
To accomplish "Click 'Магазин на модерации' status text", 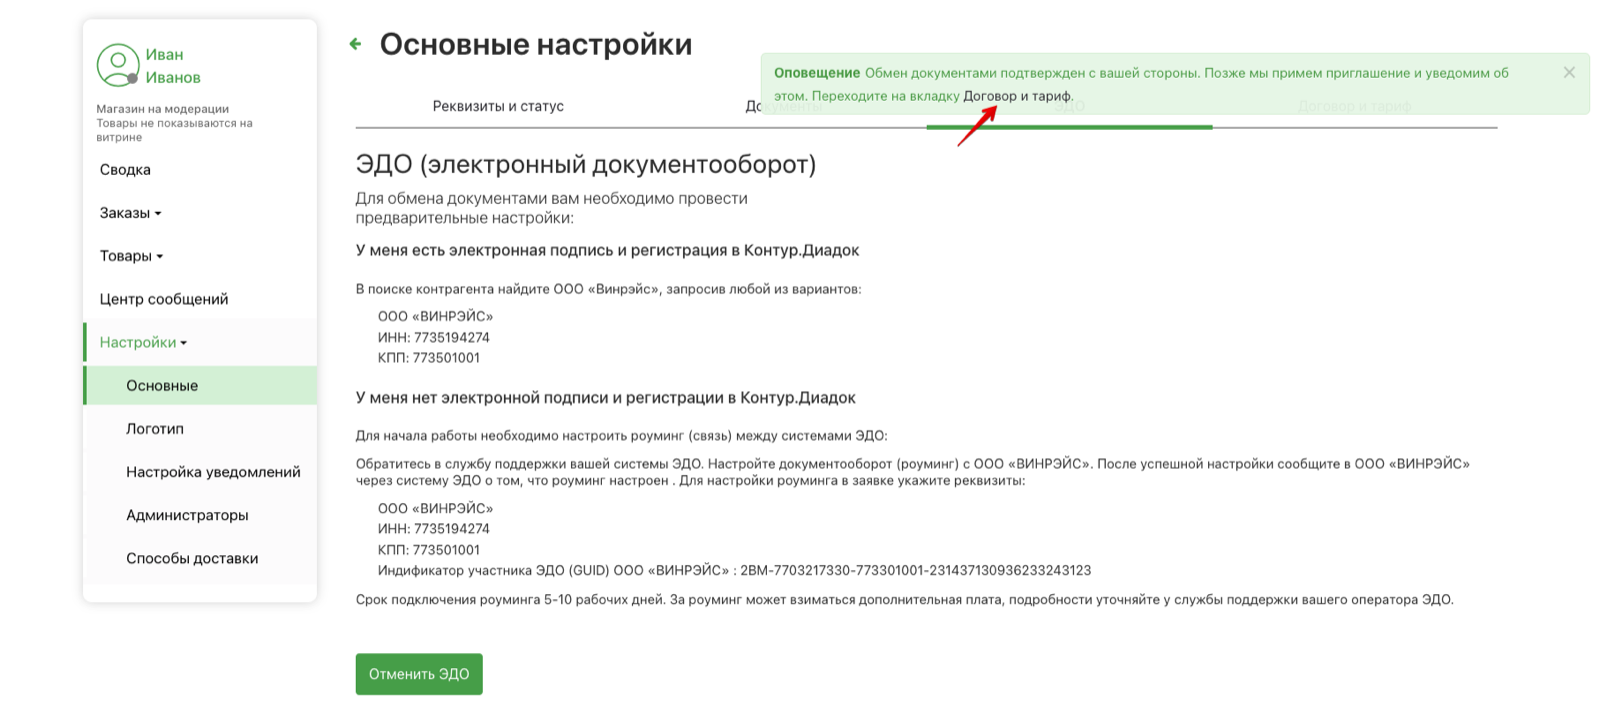I will tap(163, 109).
